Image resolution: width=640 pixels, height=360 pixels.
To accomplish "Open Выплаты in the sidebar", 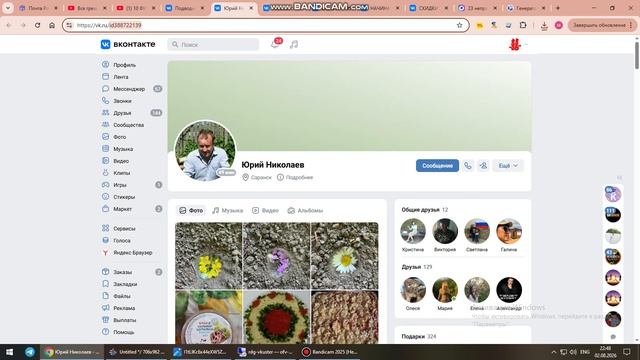I will [x=124, y=320].
